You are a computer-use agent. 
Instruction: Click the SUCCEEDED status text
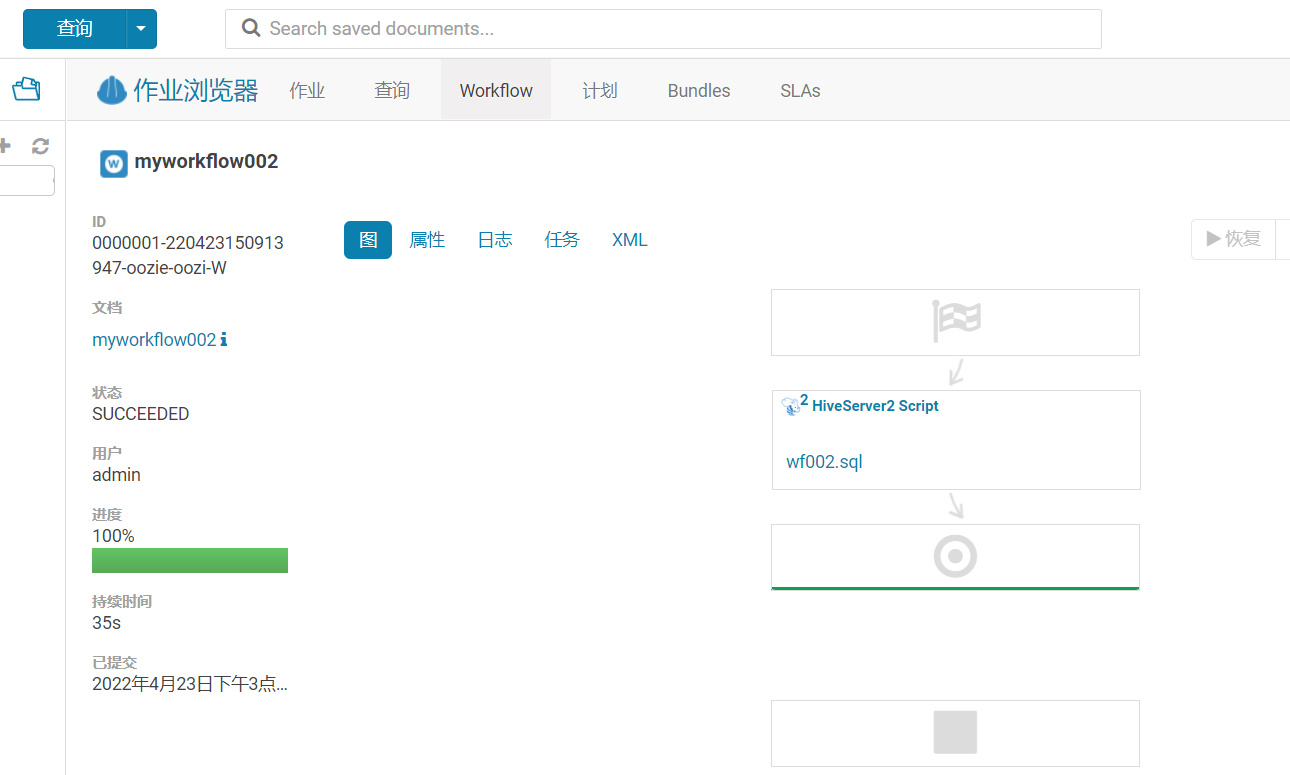pyautogui.click(x=140, y=414)
